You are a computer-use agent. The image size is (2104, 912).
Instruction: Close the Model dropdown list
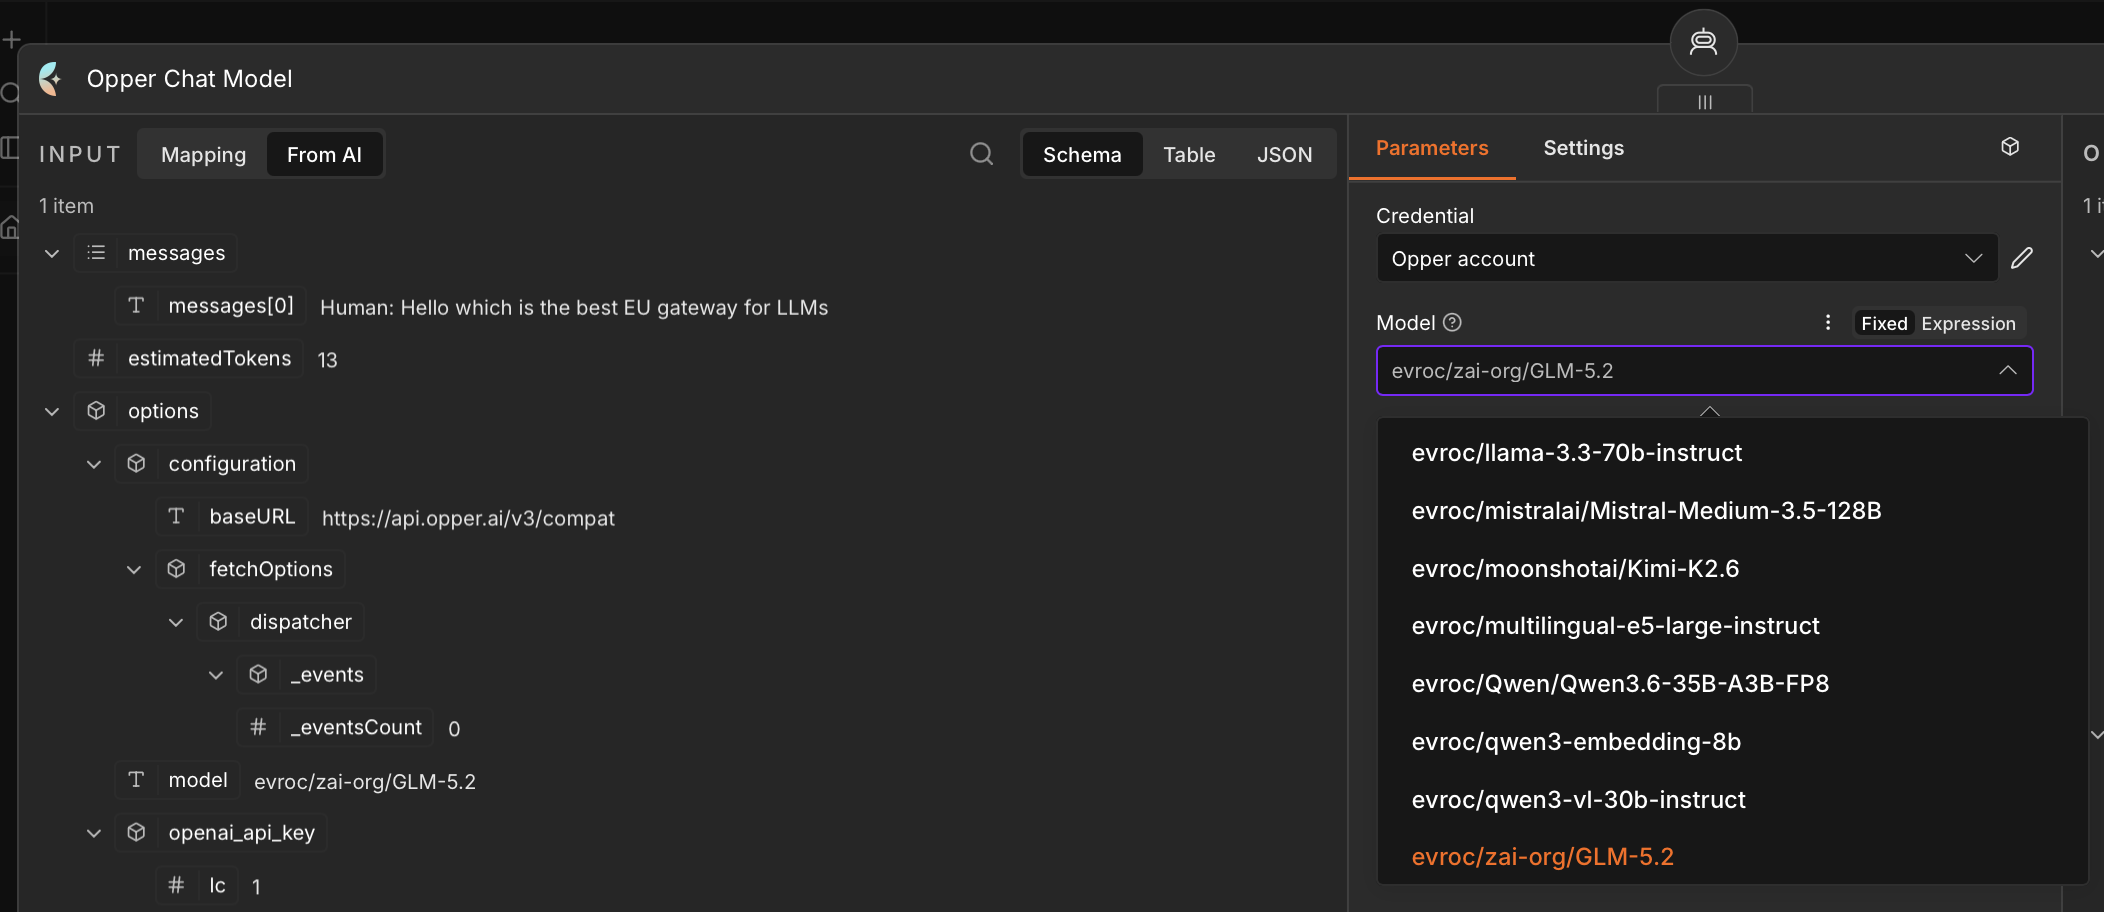point(2007,370)
